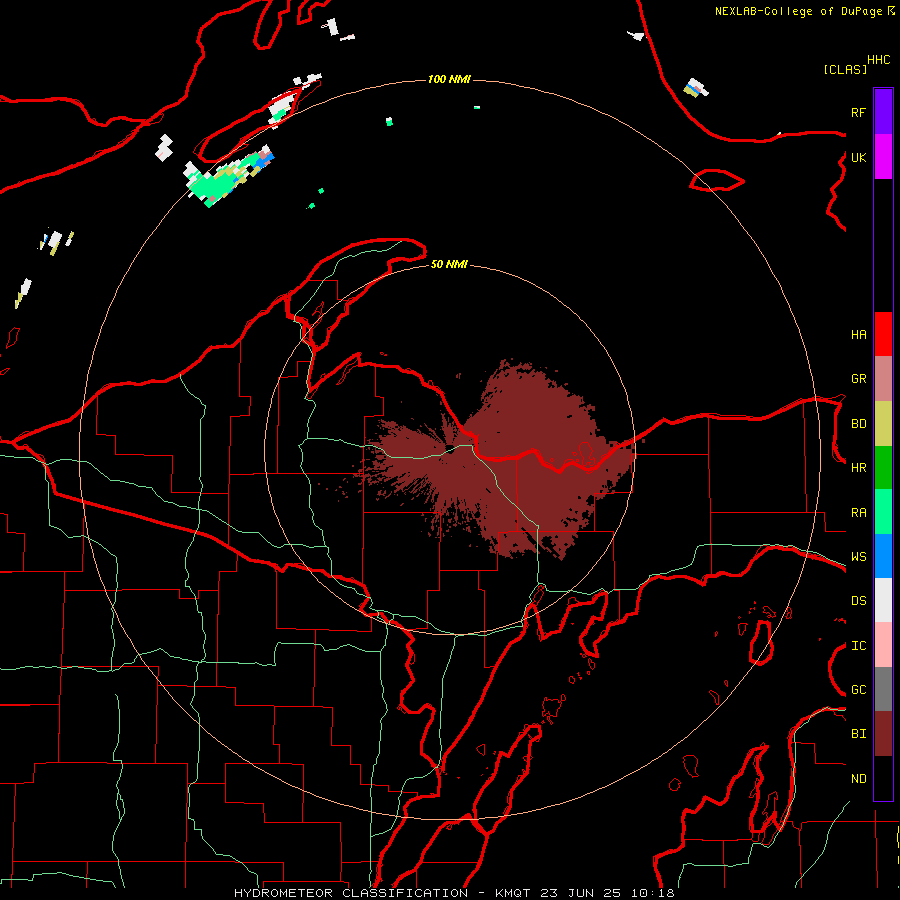Image resolution: width=900 pixels, height=900 pixels.
Task: Click the BI legend label
Action: coord(858,734)
